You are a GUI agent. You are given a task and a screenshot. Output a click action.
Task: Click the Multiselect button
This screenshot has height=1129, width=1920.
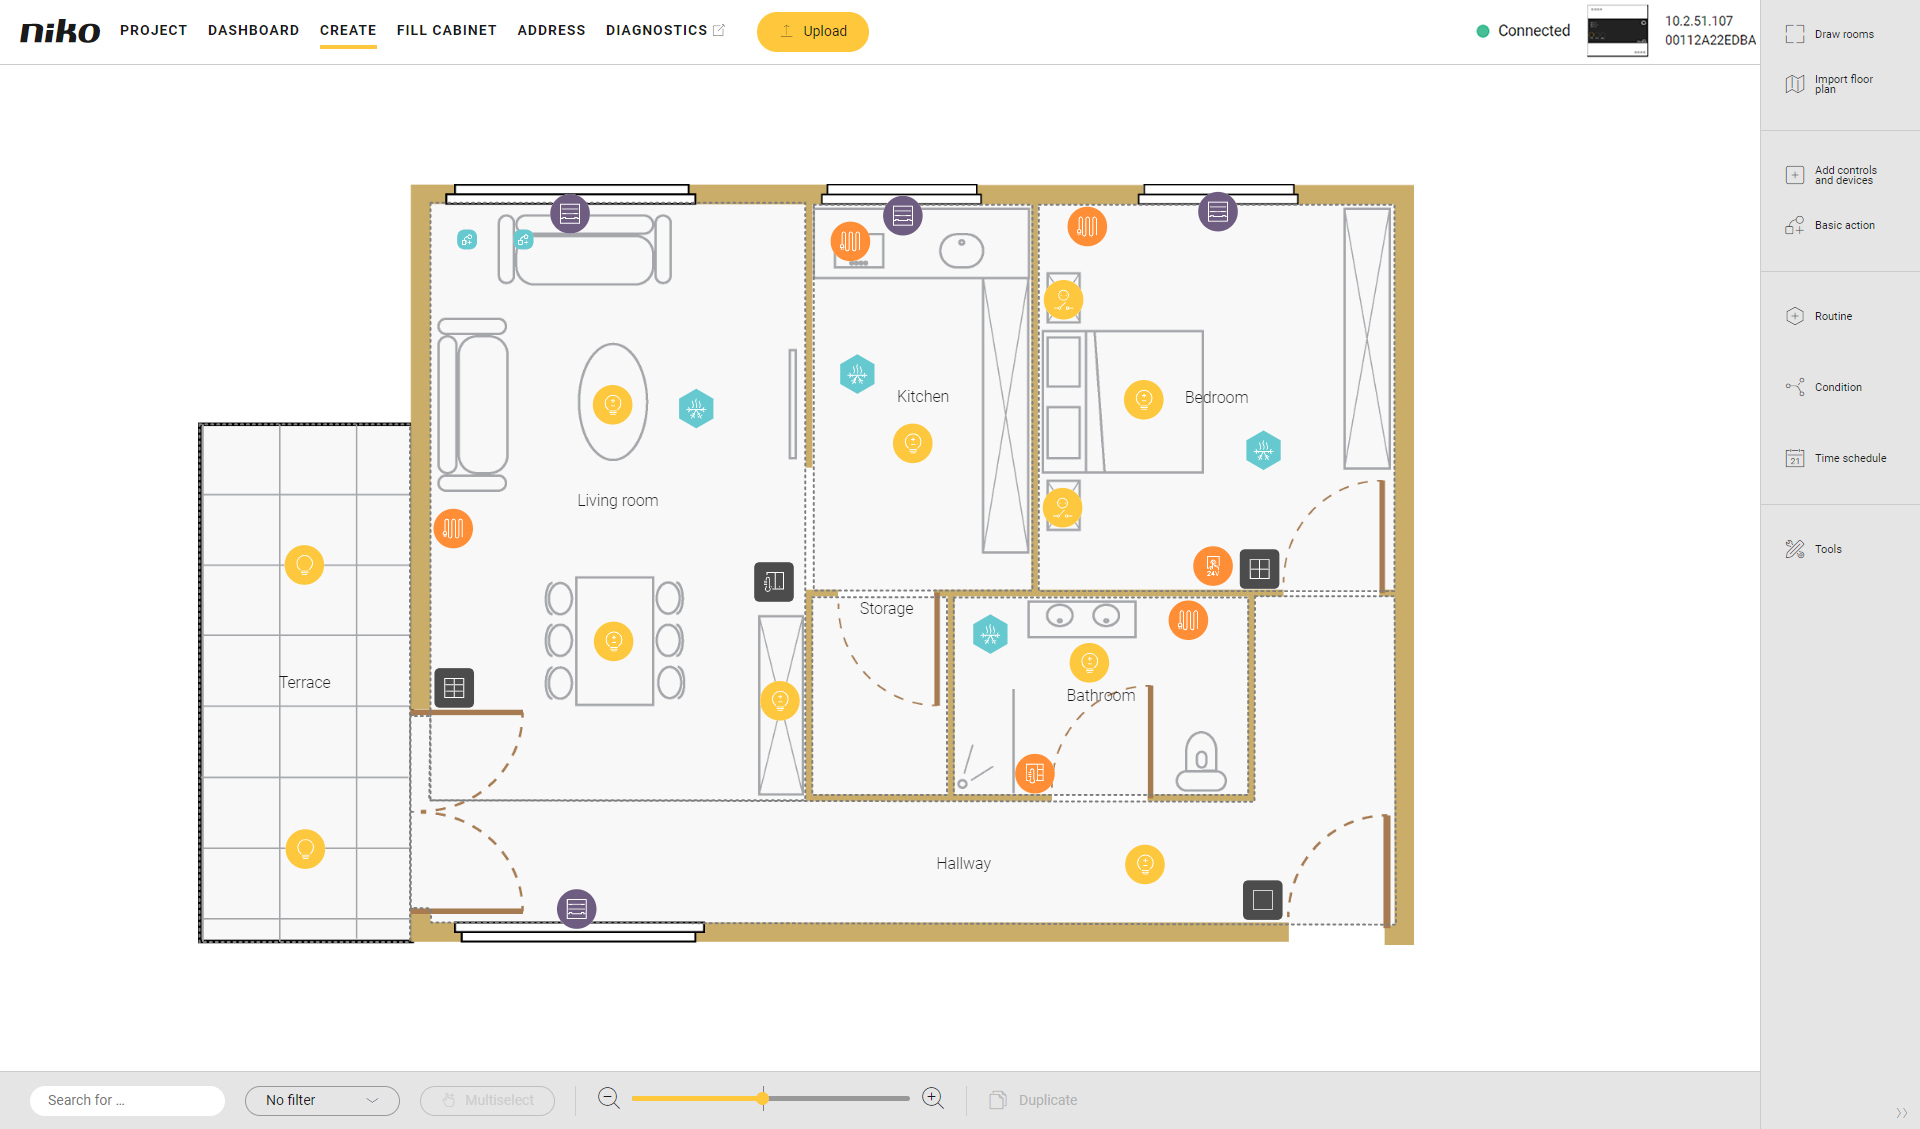click(x=487, y=1100)
